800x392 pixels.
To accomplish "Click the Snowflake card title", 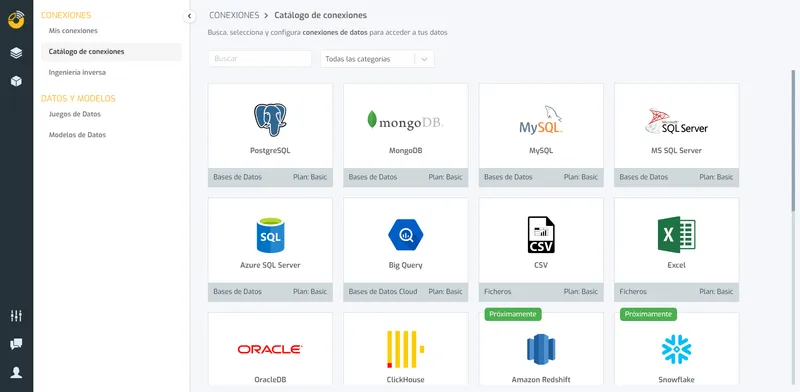I will [676, 380].
